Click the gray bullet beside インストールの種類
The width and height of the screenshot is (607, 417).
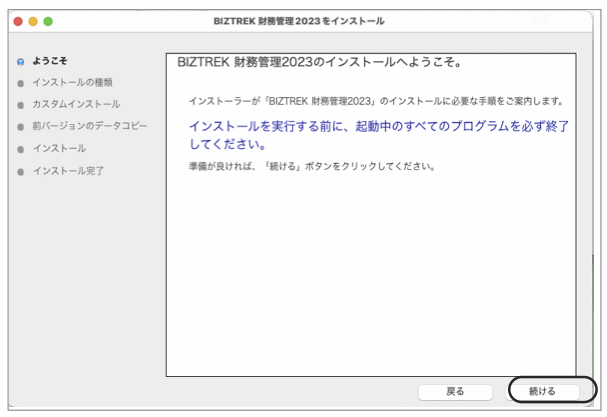coord(19,83)
